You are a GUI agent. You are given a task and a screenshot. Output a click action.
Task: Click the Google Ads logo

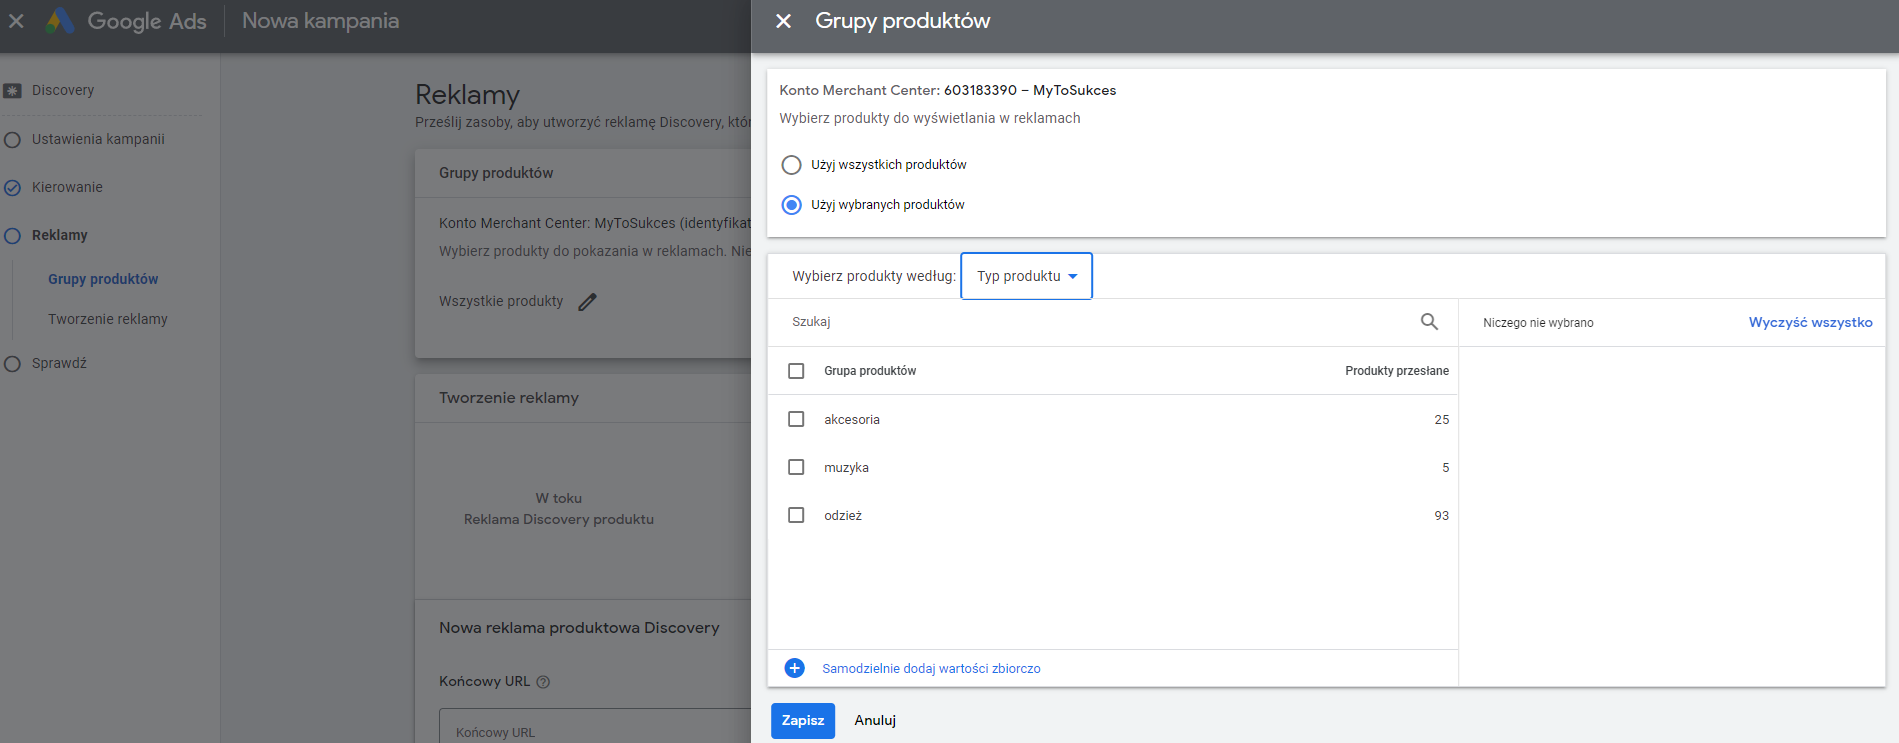(x=60, y=21)
